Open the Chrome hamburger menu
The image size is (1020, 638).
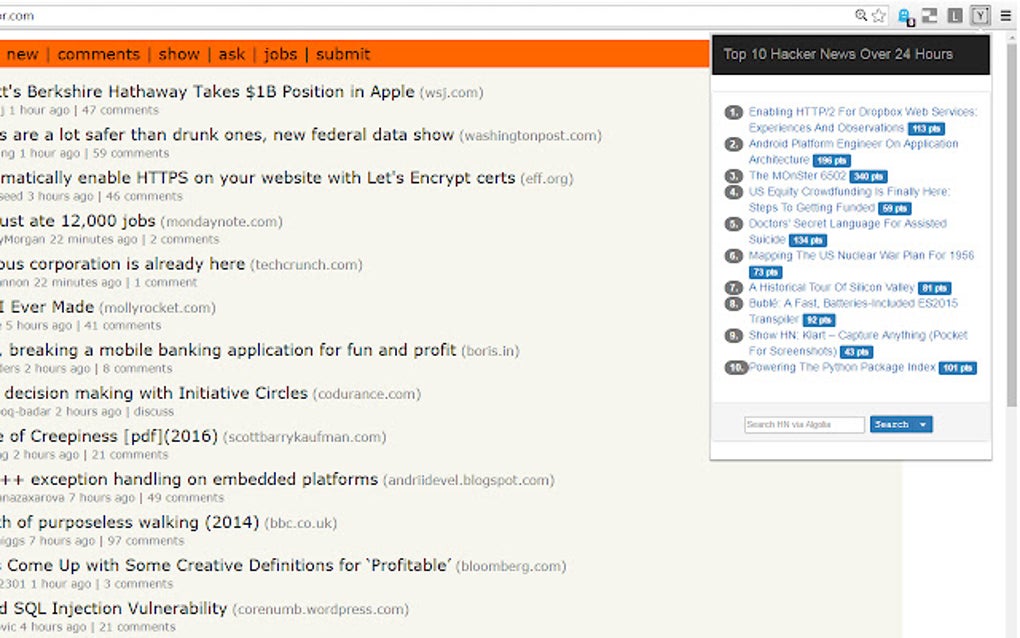1006,15
